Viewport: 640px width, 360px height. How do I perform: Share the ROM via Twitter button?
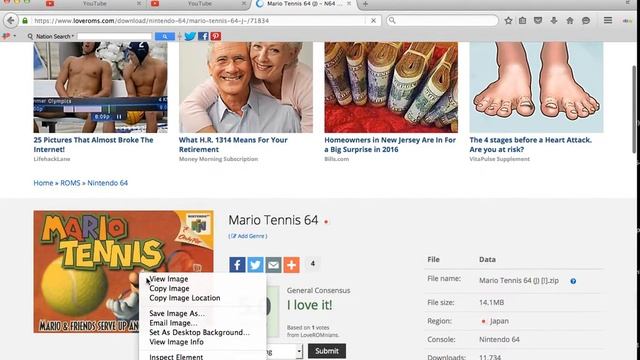[255, 265]
